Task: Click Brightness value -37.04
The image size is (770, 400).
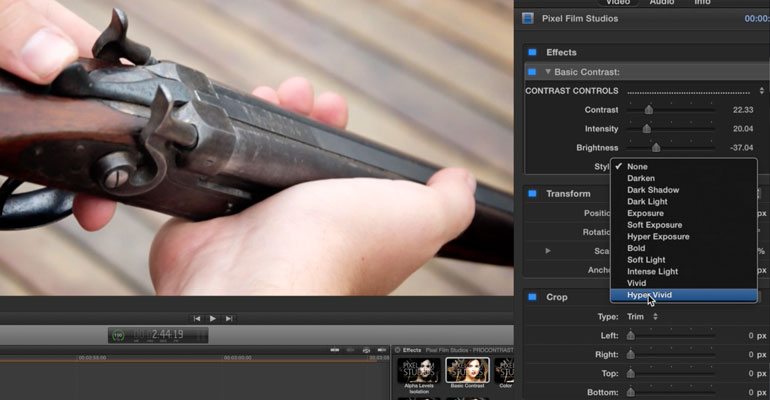Action: [741, 148]
